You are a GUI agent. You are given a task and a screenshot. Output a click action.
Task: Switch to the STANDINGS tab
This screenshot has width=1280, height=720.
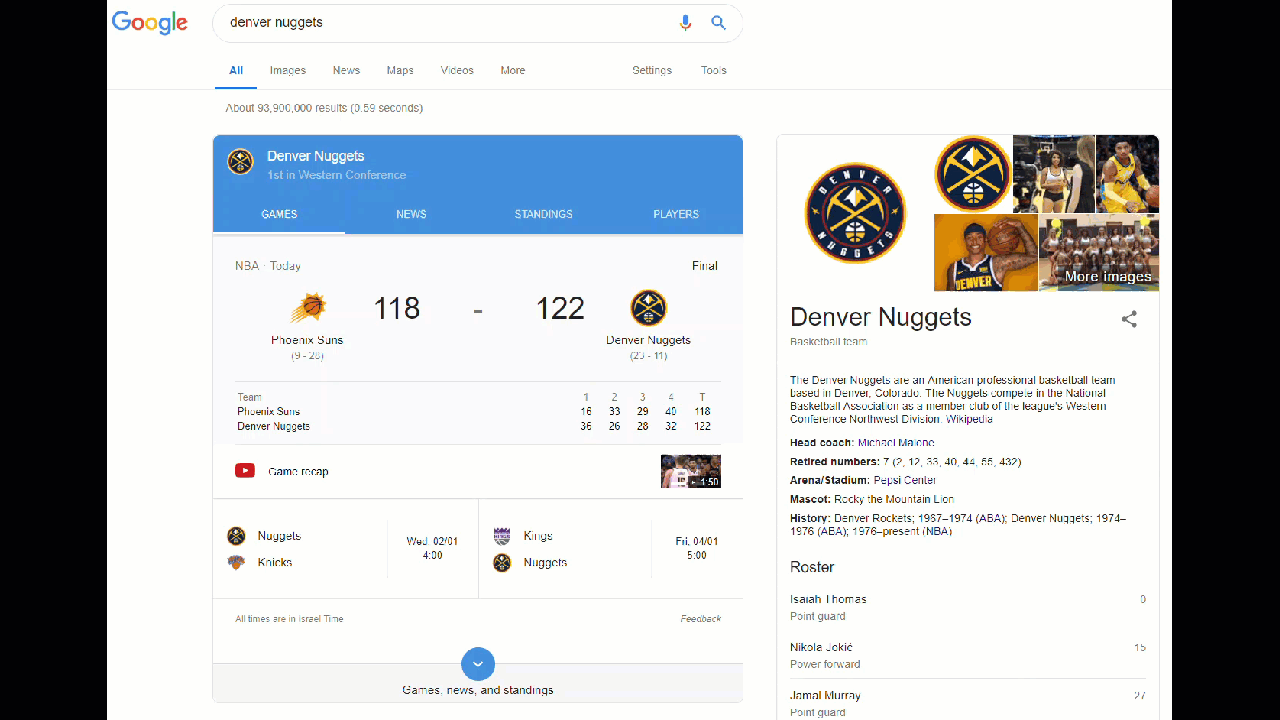(544, 214)
